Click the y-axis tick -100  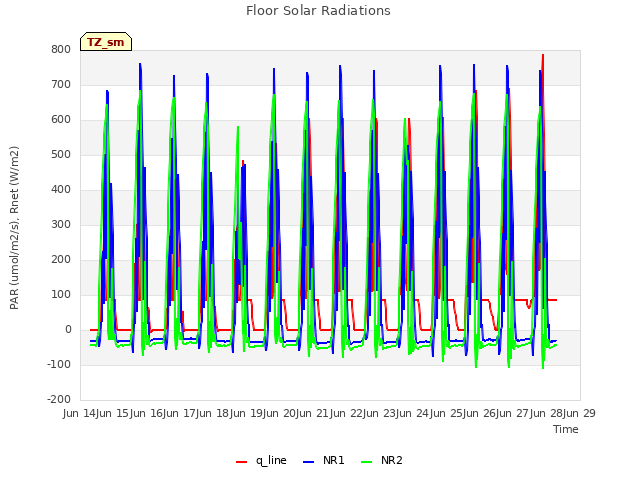(59, 364)
